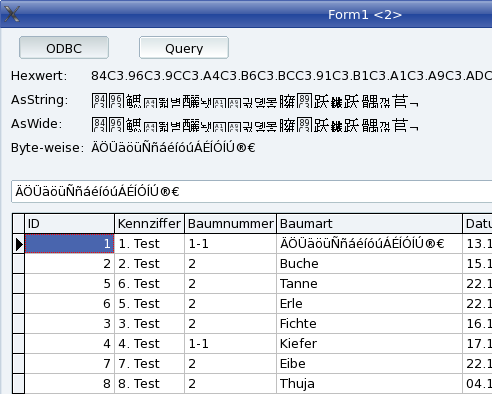This screenshot has height=394, width=492.
Task: Click the Kiefer cell in the grid
Action: tap(369, 344)
